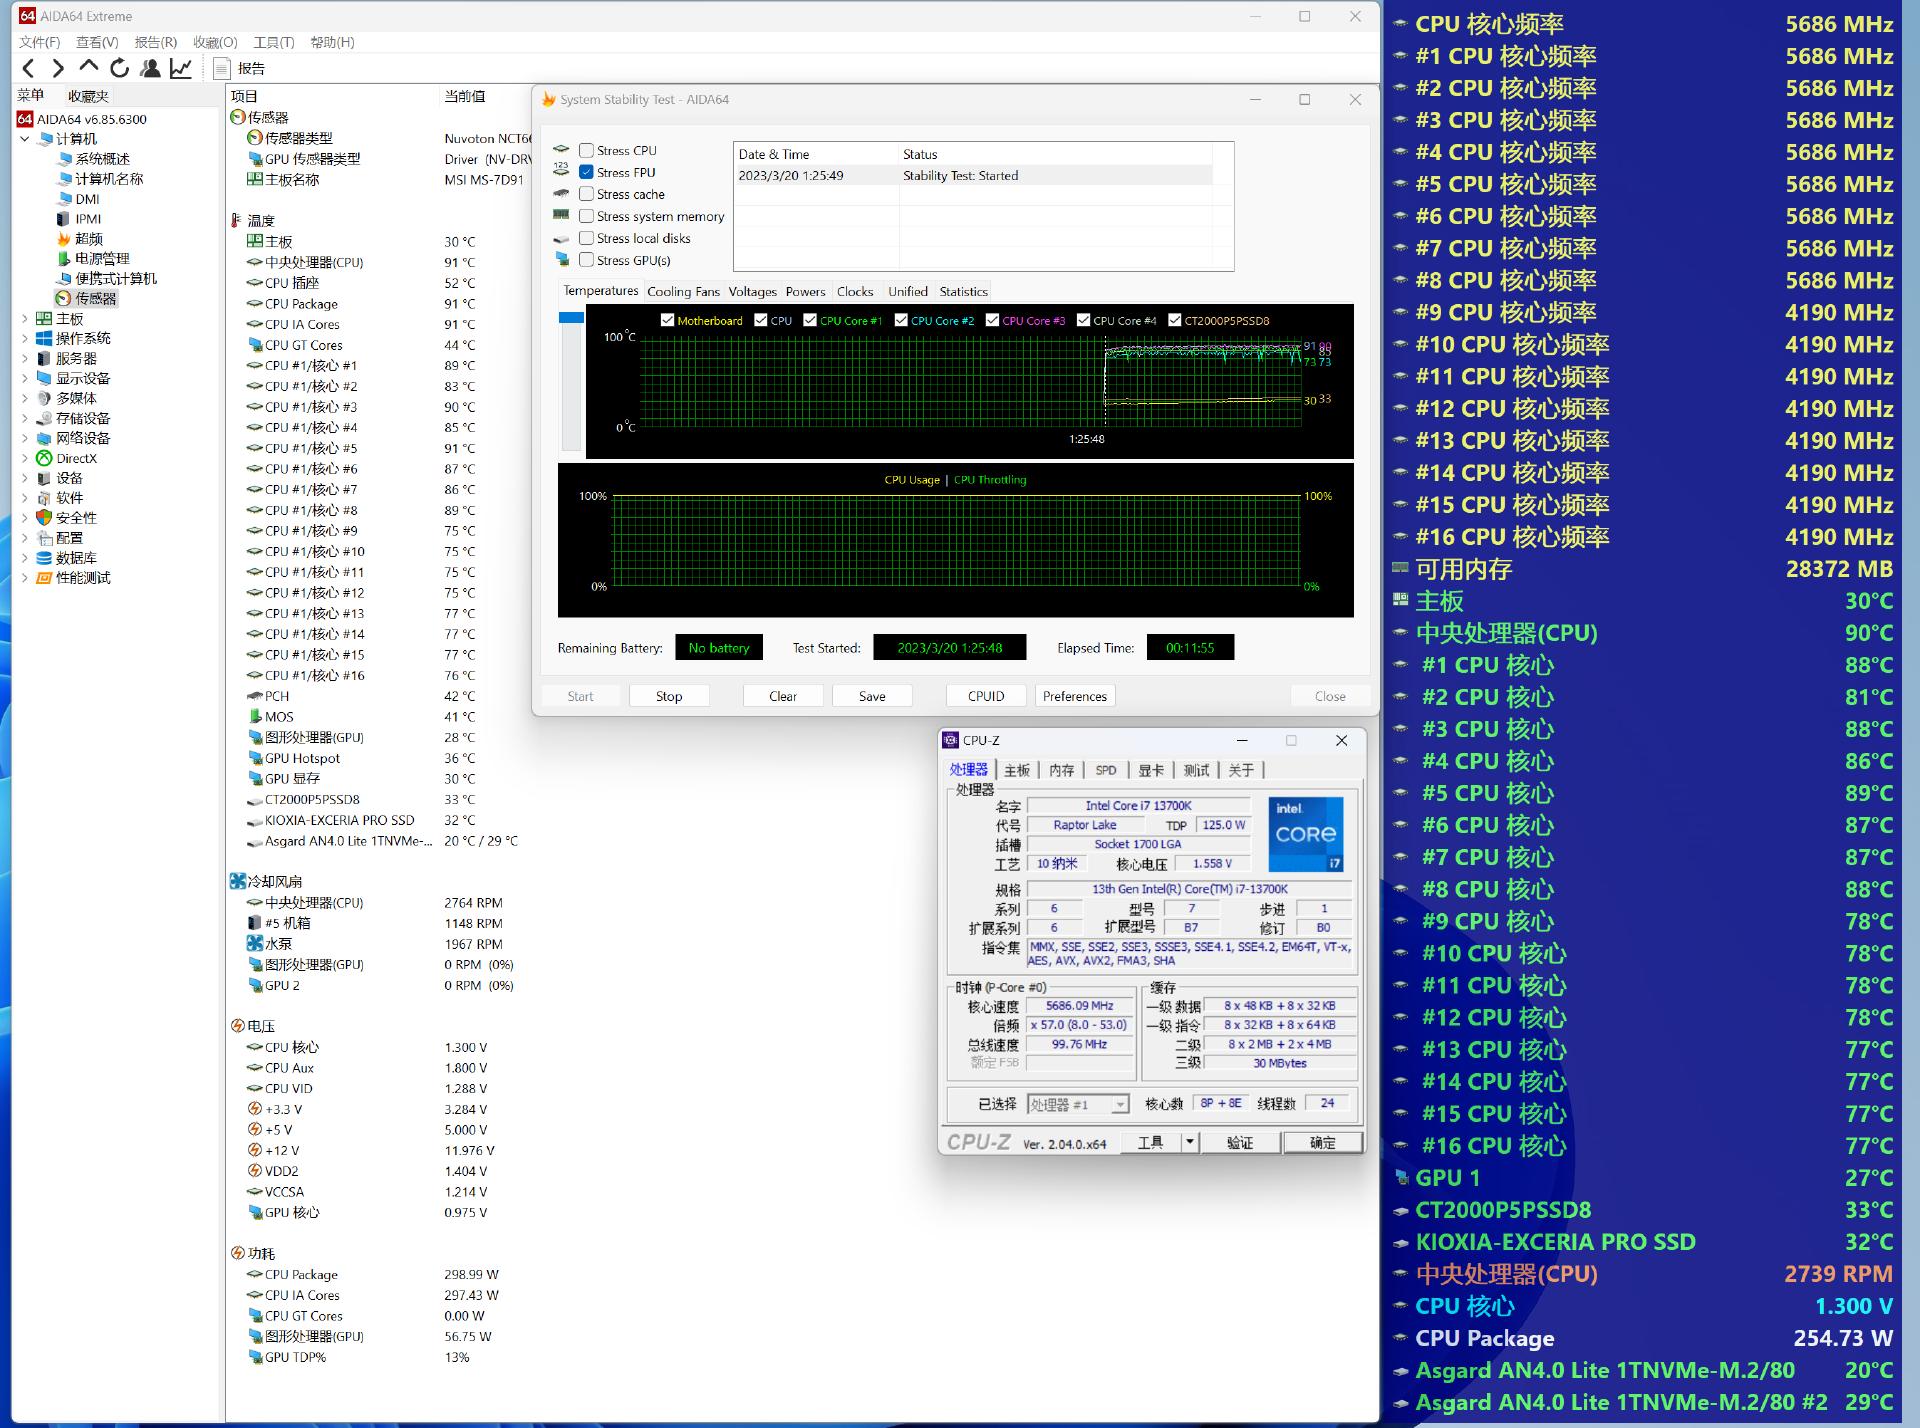The image size is (1920, 1428).
Task: Select the DirectX node in the tree
Action: 76,458
